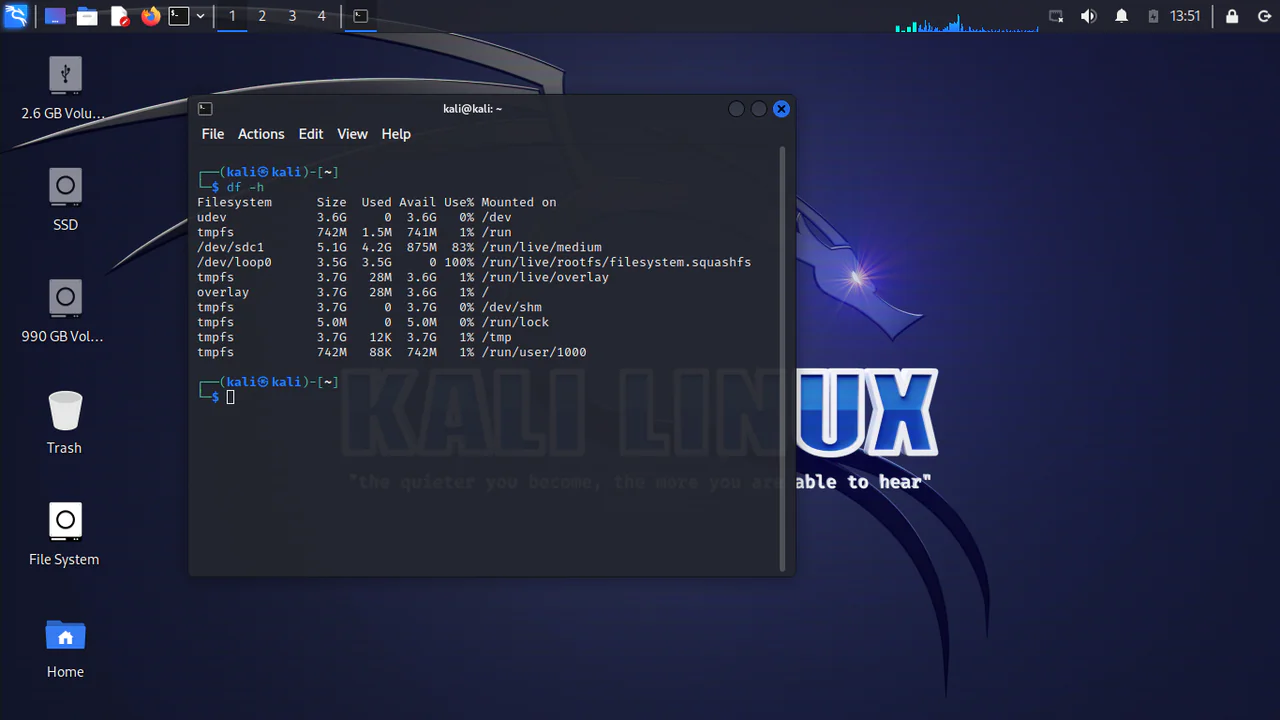The width and height of the screenshot is (1280, 720).
Task: Log out via the tray logout icon
Action: point(1264,16)
